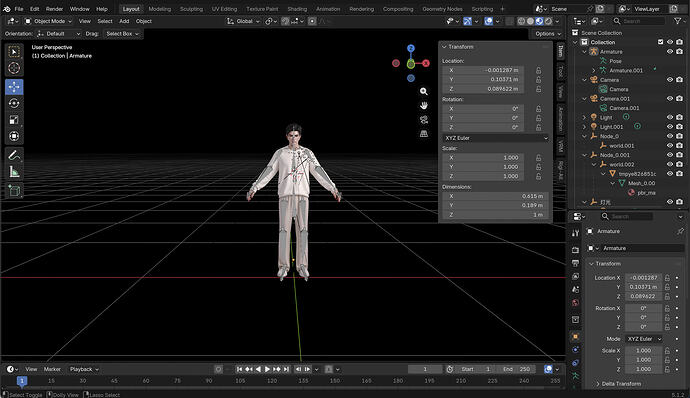The height and width of the screenshot is (398, 690).
Task: Open the Object properties tab icon
Action: (x=575, y=336)
